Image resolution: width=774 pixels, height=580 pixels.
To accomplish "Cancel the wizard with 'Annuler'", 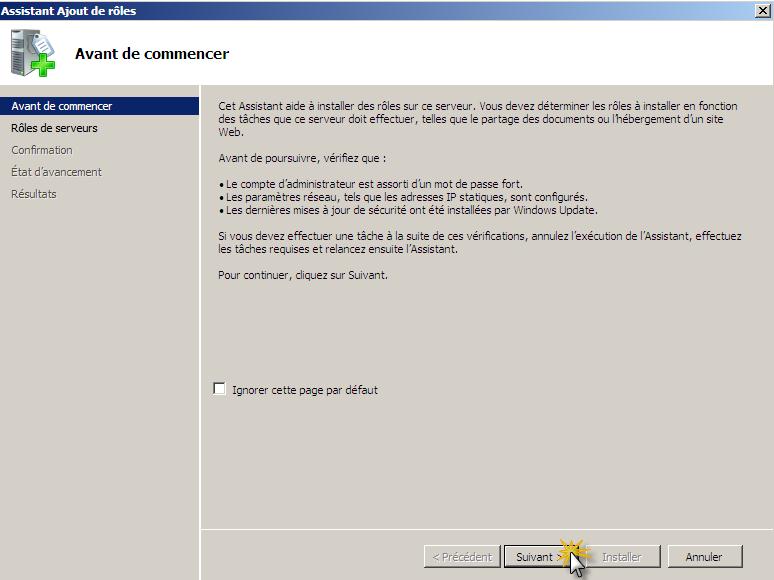I will point(704,557).
